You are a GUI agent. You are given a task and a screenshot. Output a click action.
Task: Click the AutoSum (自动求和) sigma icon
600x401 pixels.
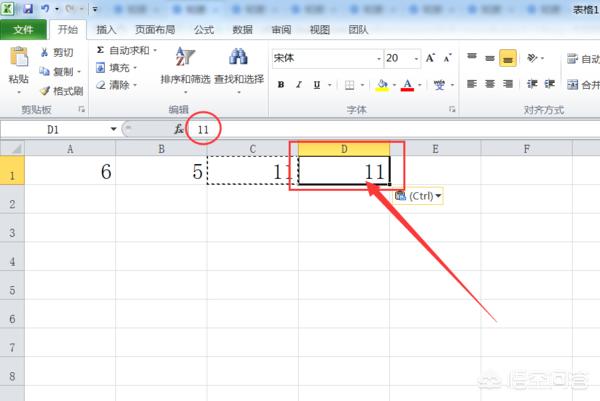coord(100,50)
